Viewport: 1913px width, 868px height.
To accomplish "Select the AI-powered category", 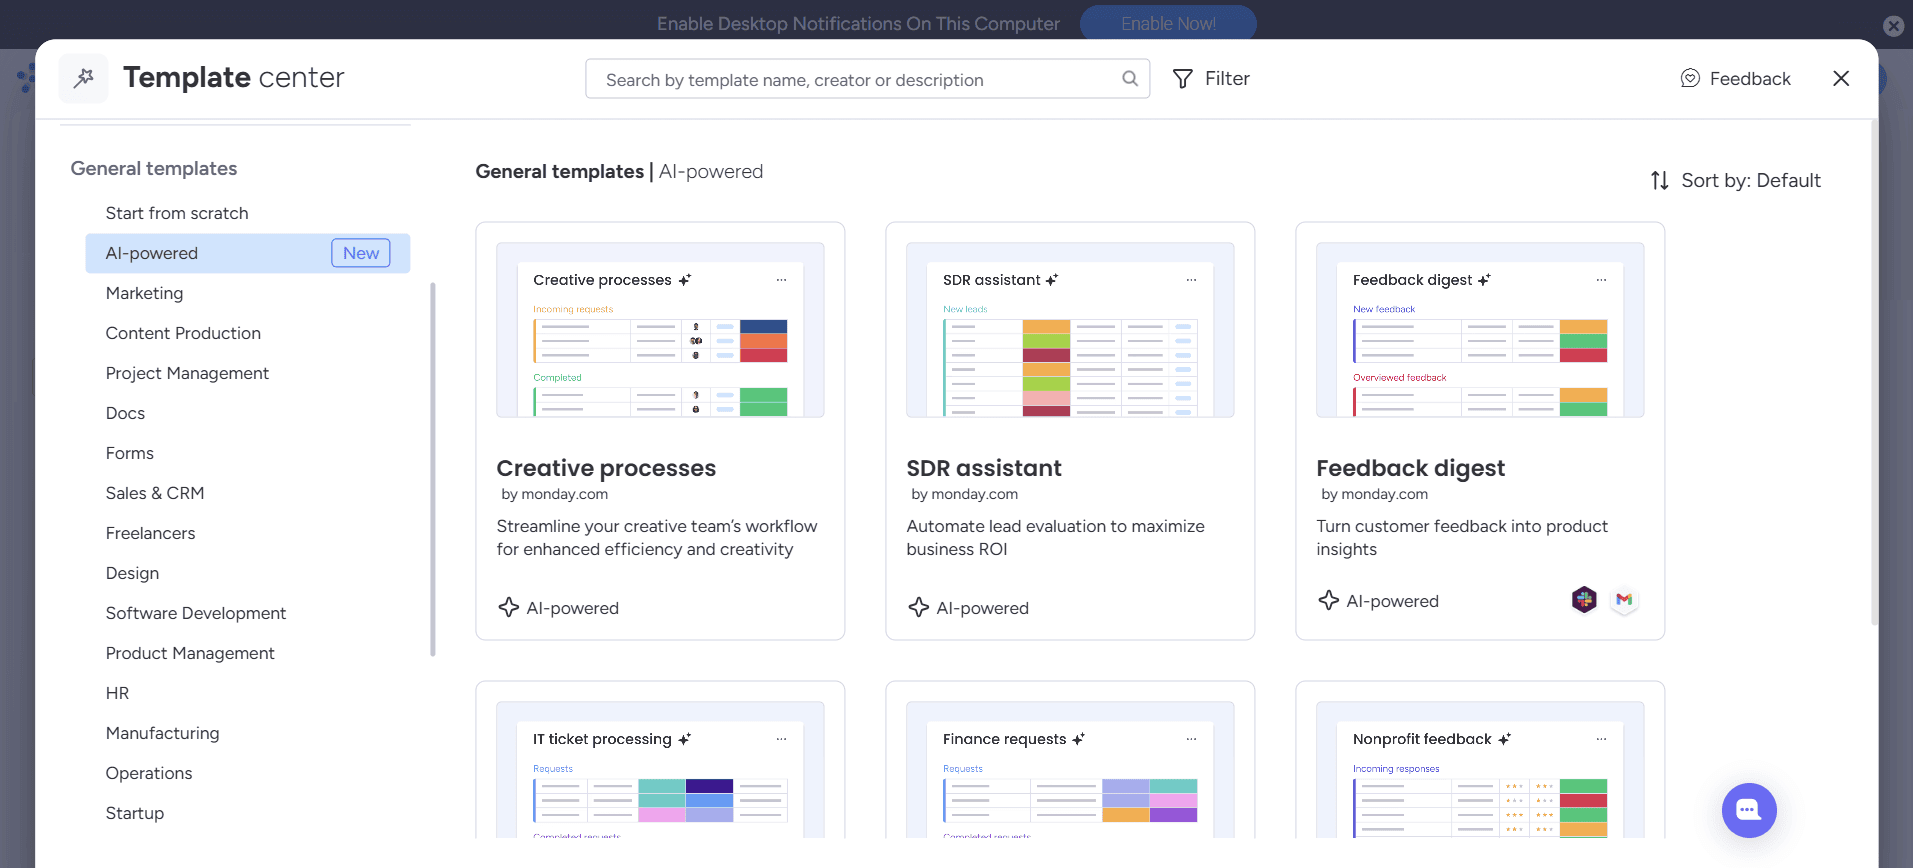I will point(248,253).
